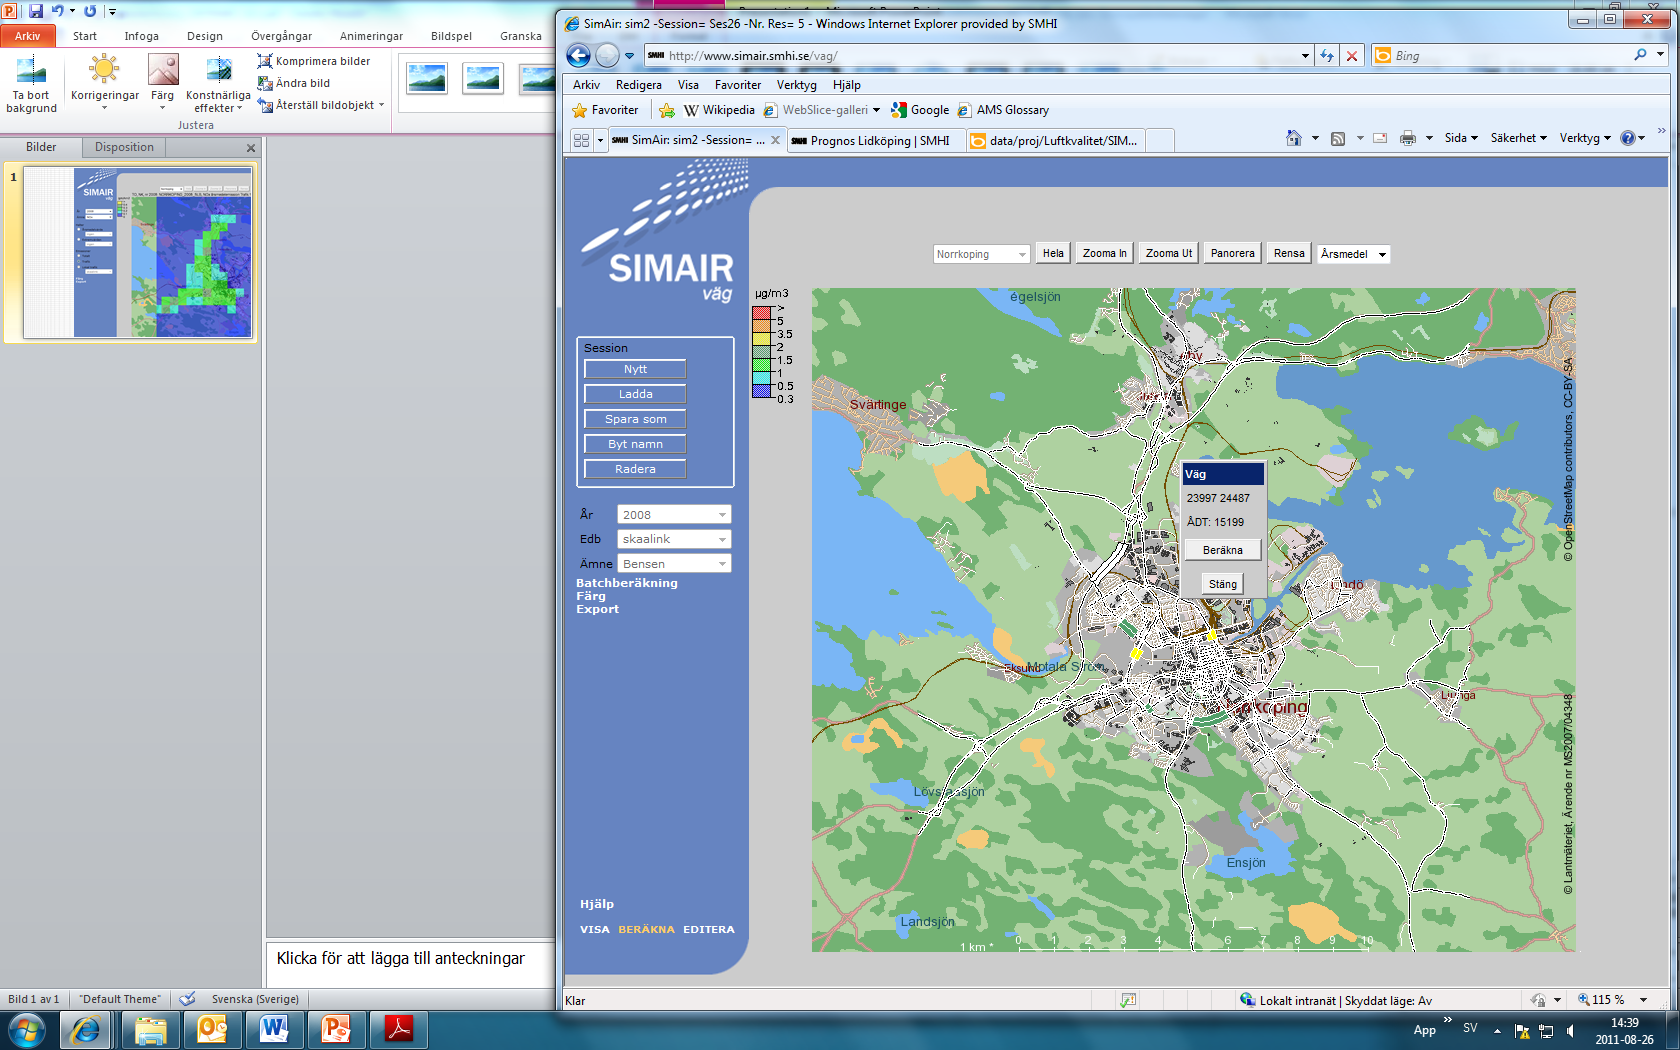Click the IE help question mark icon
The height and width of the screenshot is (1050, 1680).
coord(1628,138)
